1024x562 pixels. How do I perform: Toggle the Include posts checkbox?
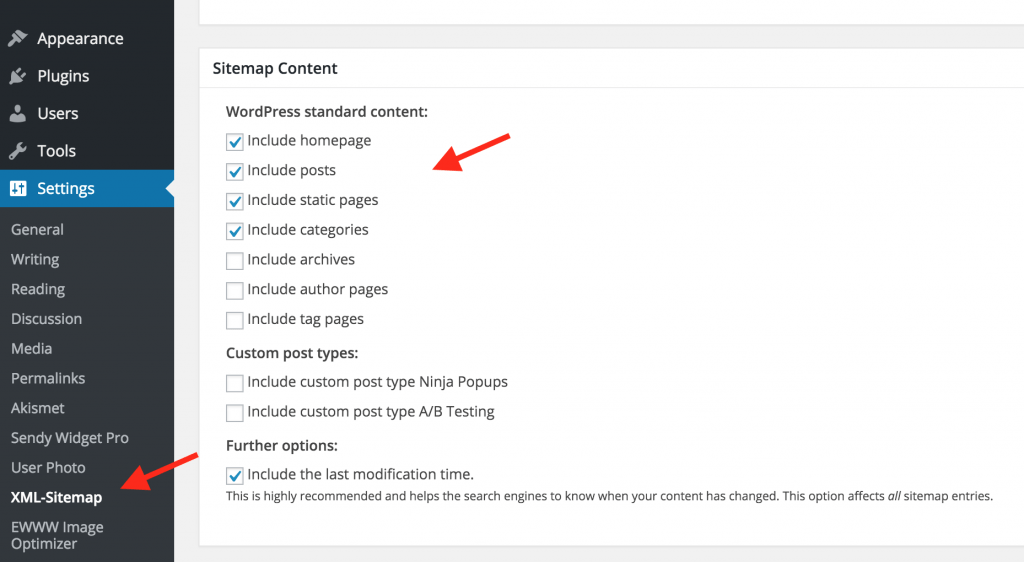(x=235, y=171)
